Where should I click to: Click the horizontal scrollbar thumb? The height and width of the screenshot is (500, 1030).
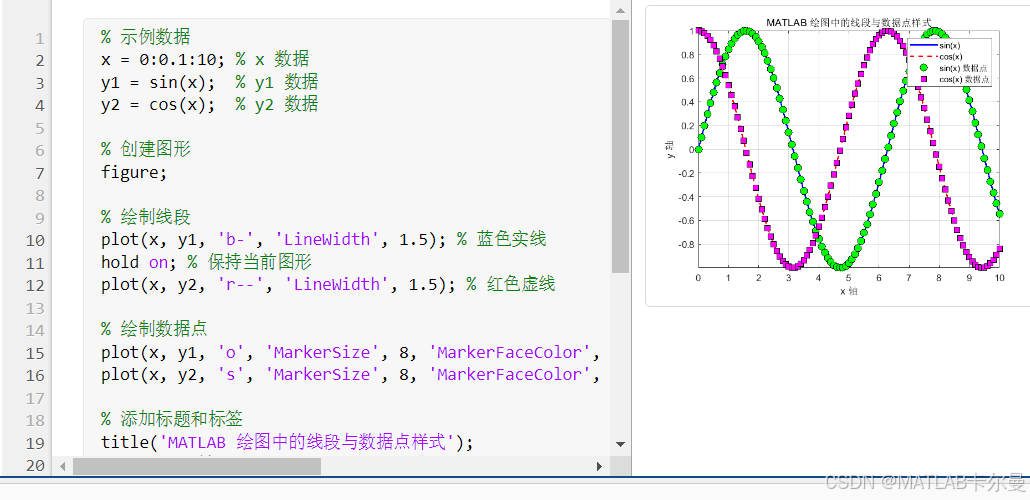(197, 466)
